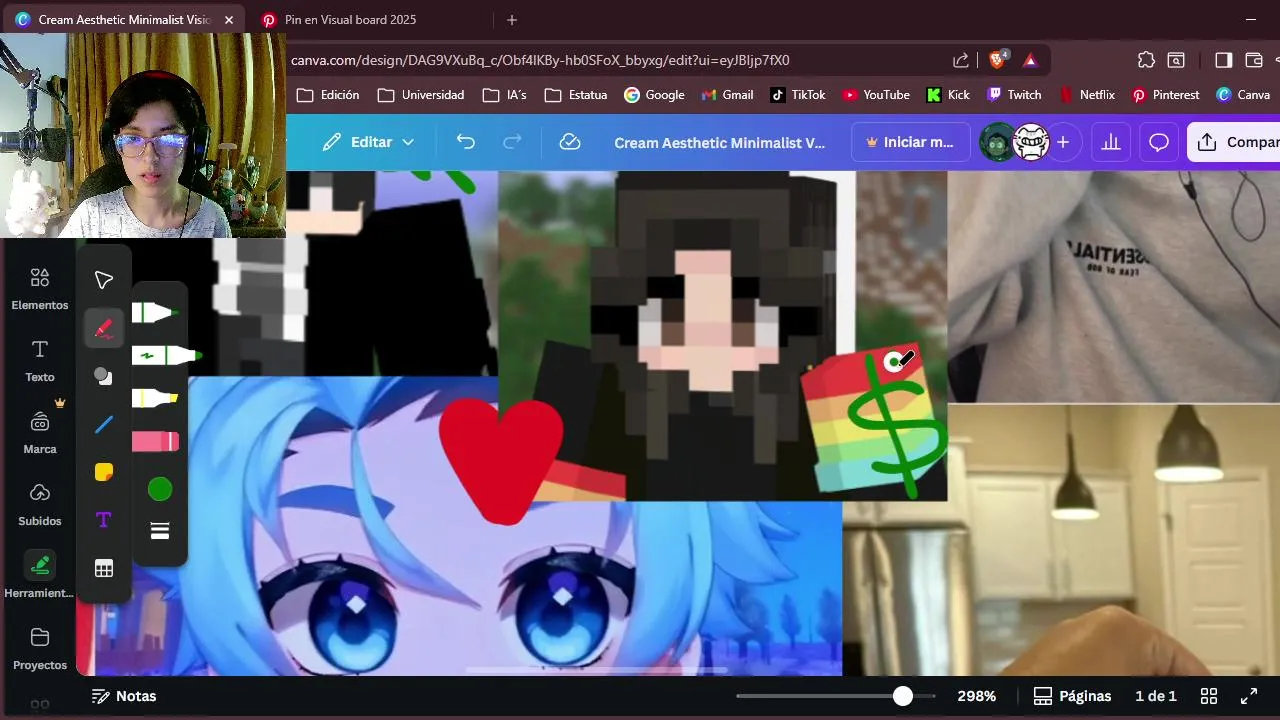The image size is (1280, 720).
Task: Toggle the grid view icon
Action: coord(1209,696)
